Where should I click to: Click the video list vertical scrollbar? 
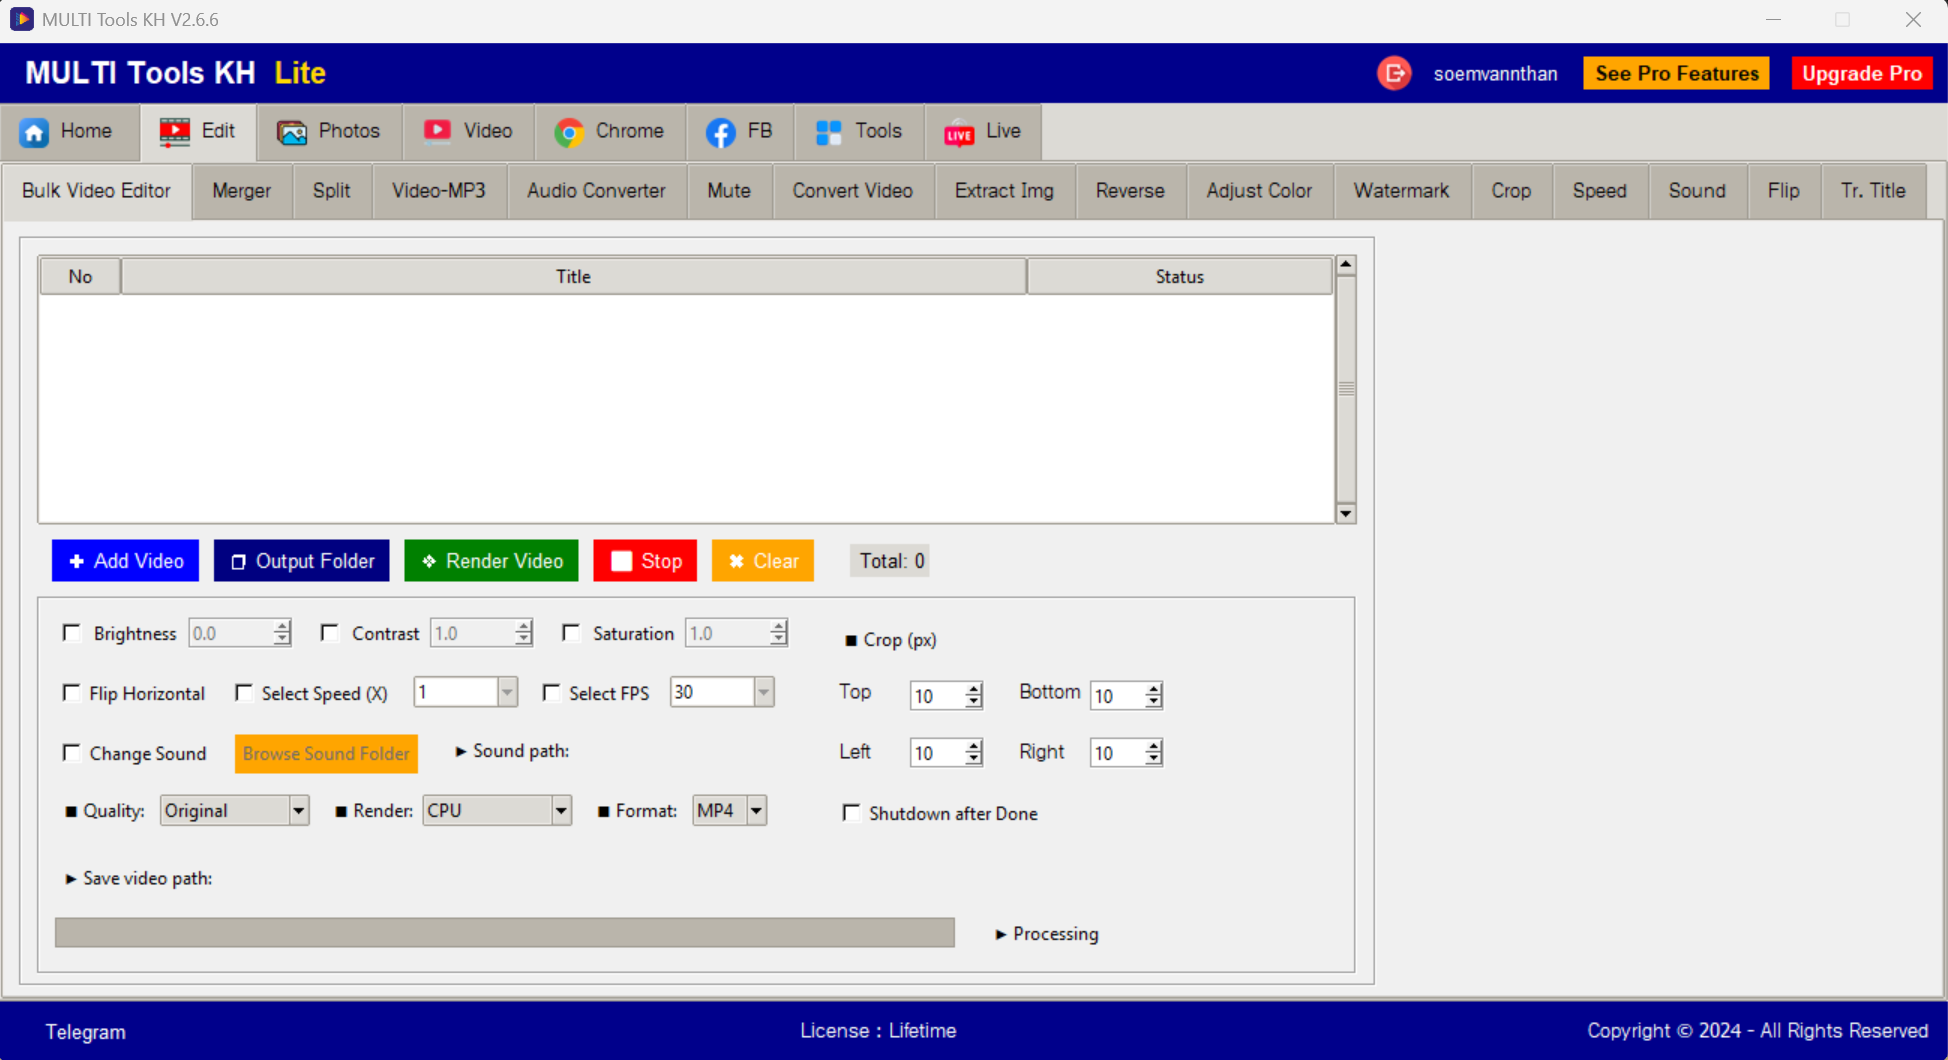(1346, 389)
